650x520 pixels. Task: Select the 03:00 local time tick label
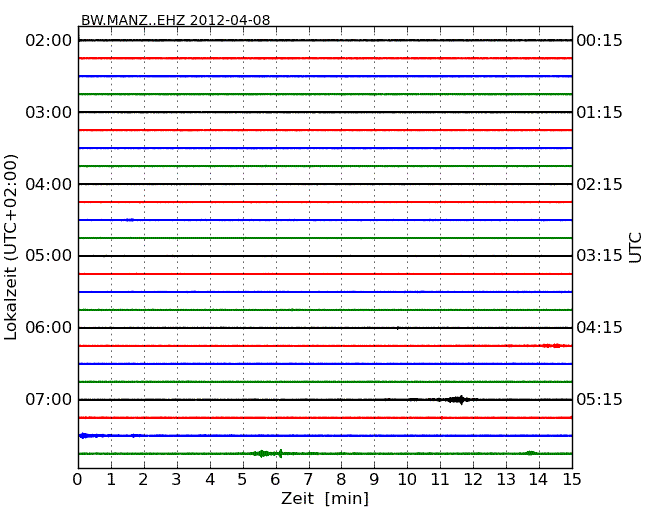pos(49,112)
